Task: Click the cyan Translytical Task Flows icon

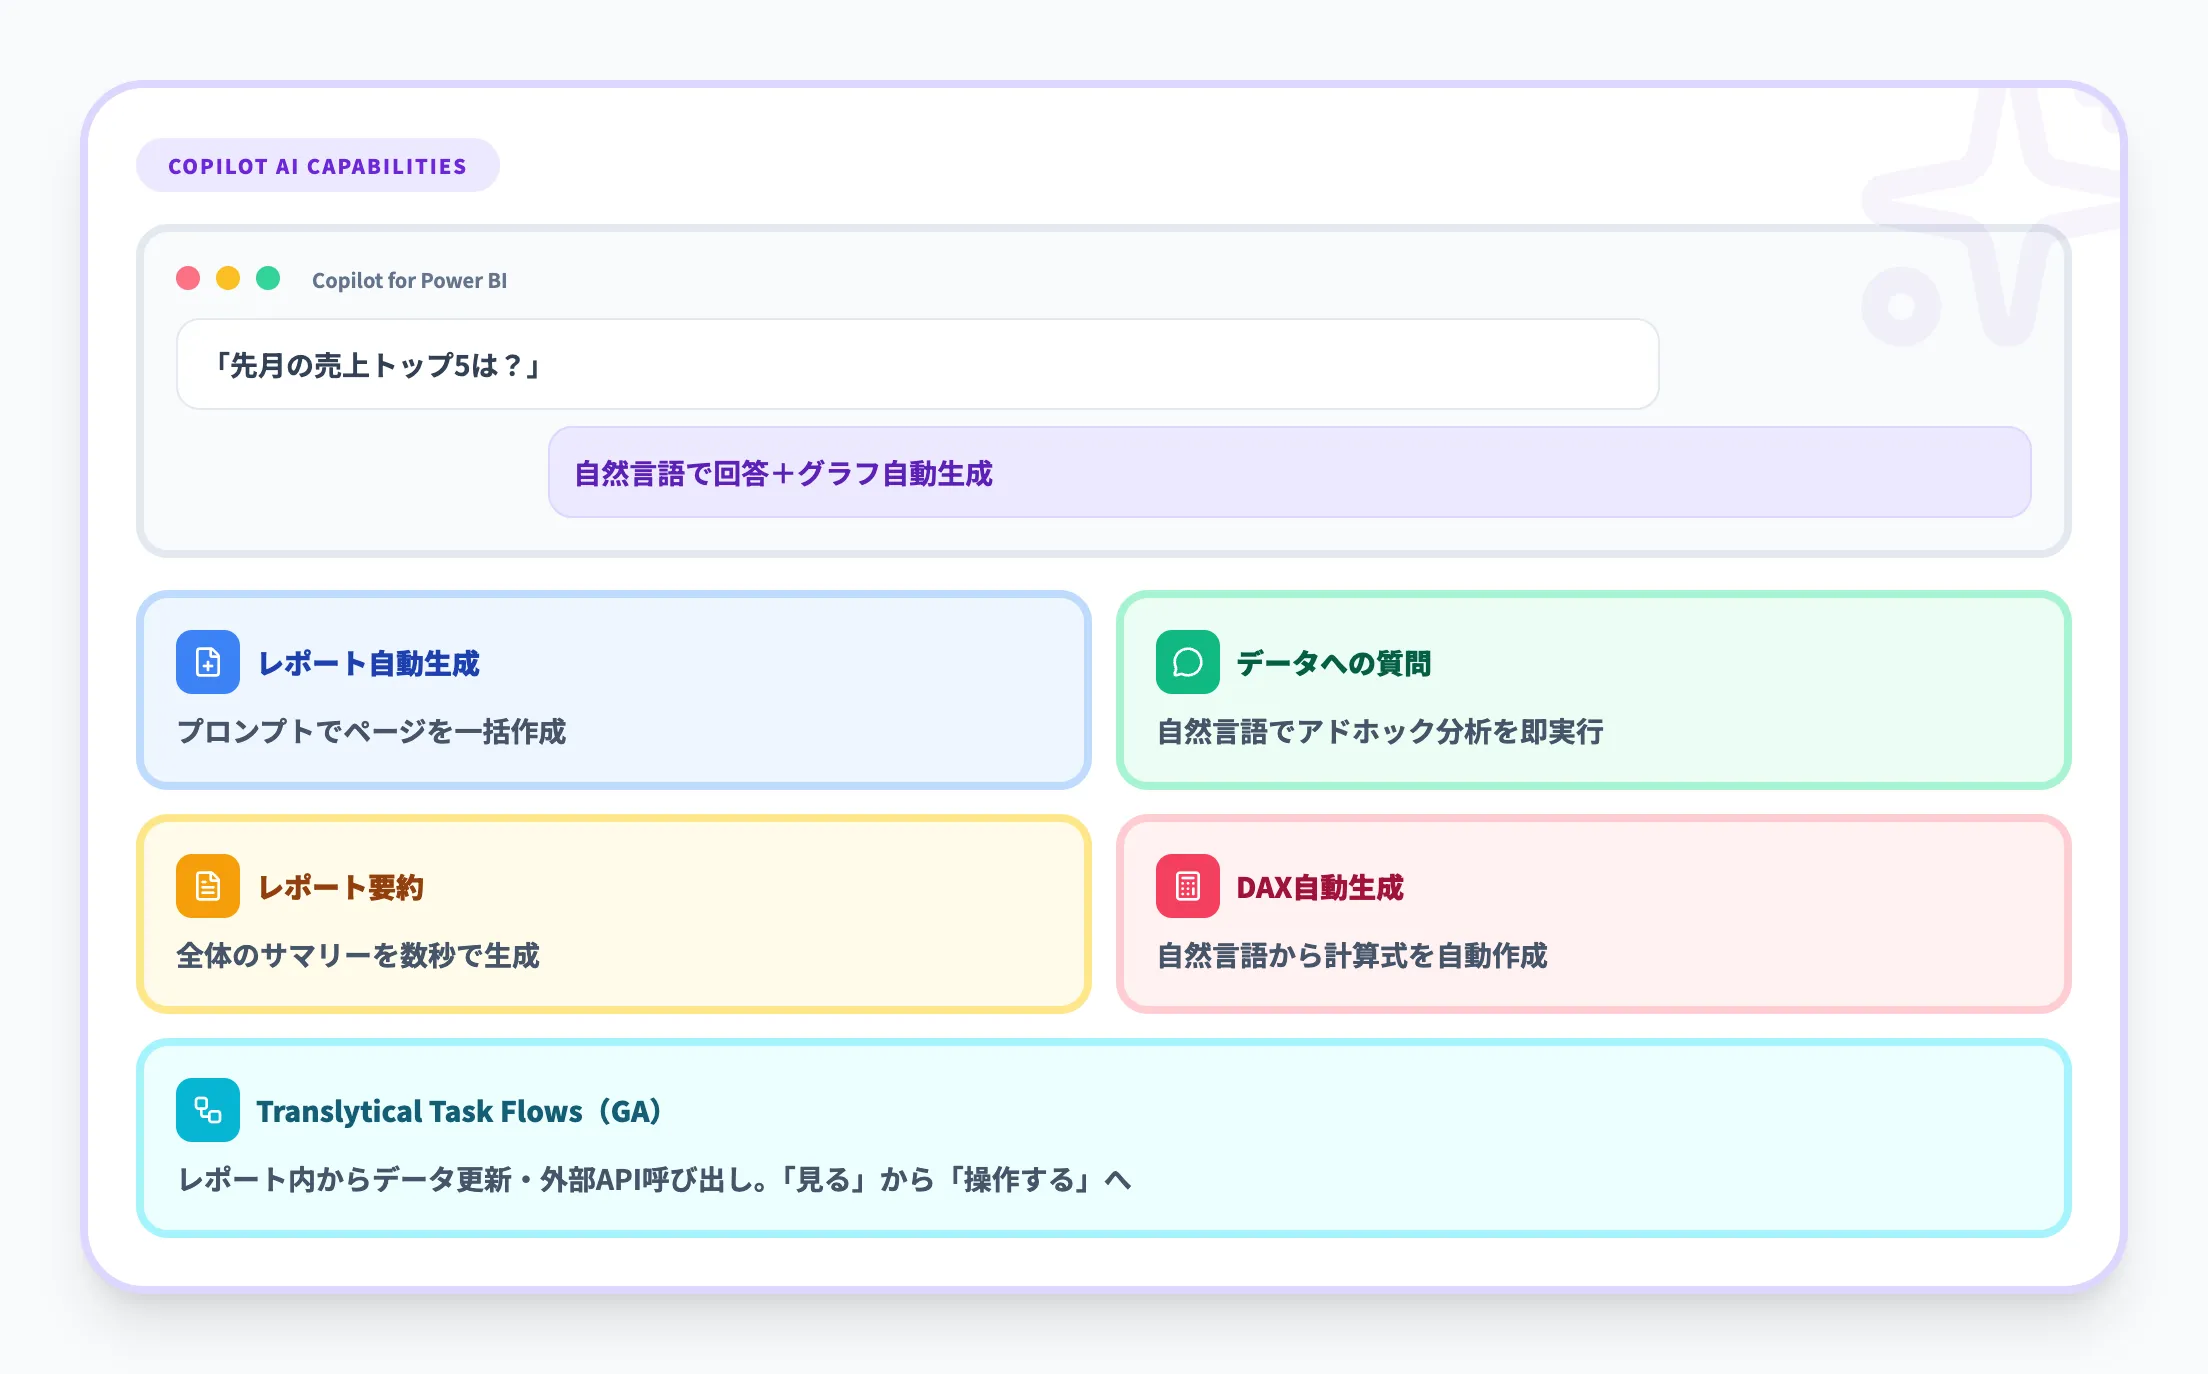Action: (x=208, y=1110)
